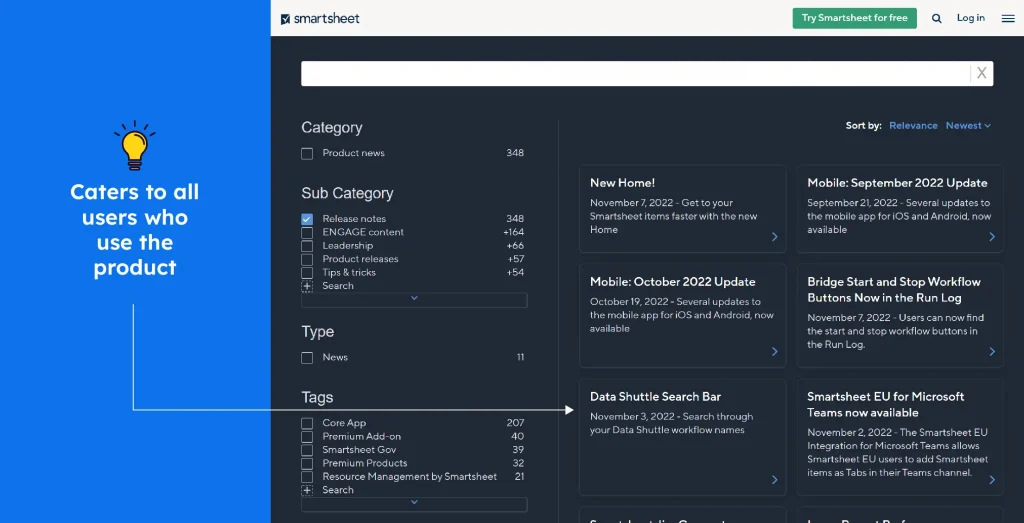The image size is (1024, 523).
Task: Click the Log in link
Action: point(970,18)
